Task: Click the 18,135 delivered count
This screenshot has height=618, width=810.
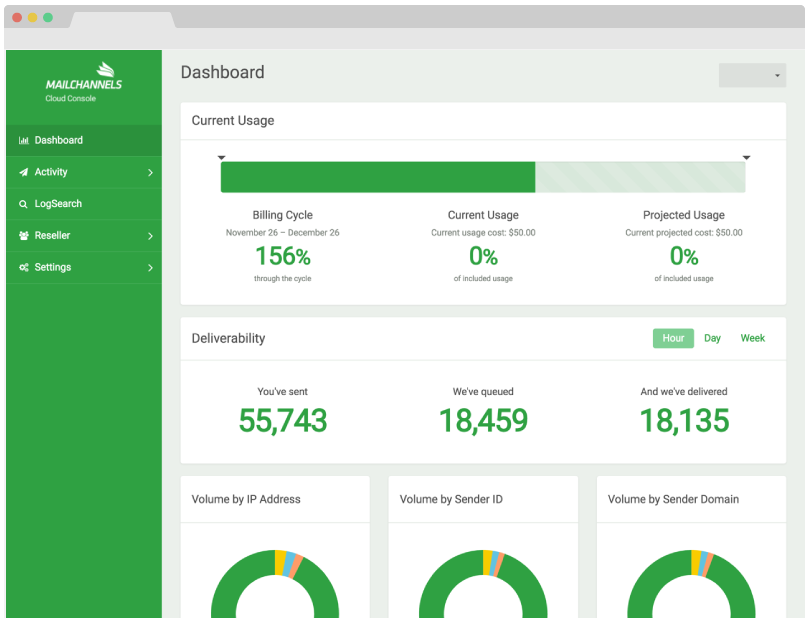Action: pos(684,420)
